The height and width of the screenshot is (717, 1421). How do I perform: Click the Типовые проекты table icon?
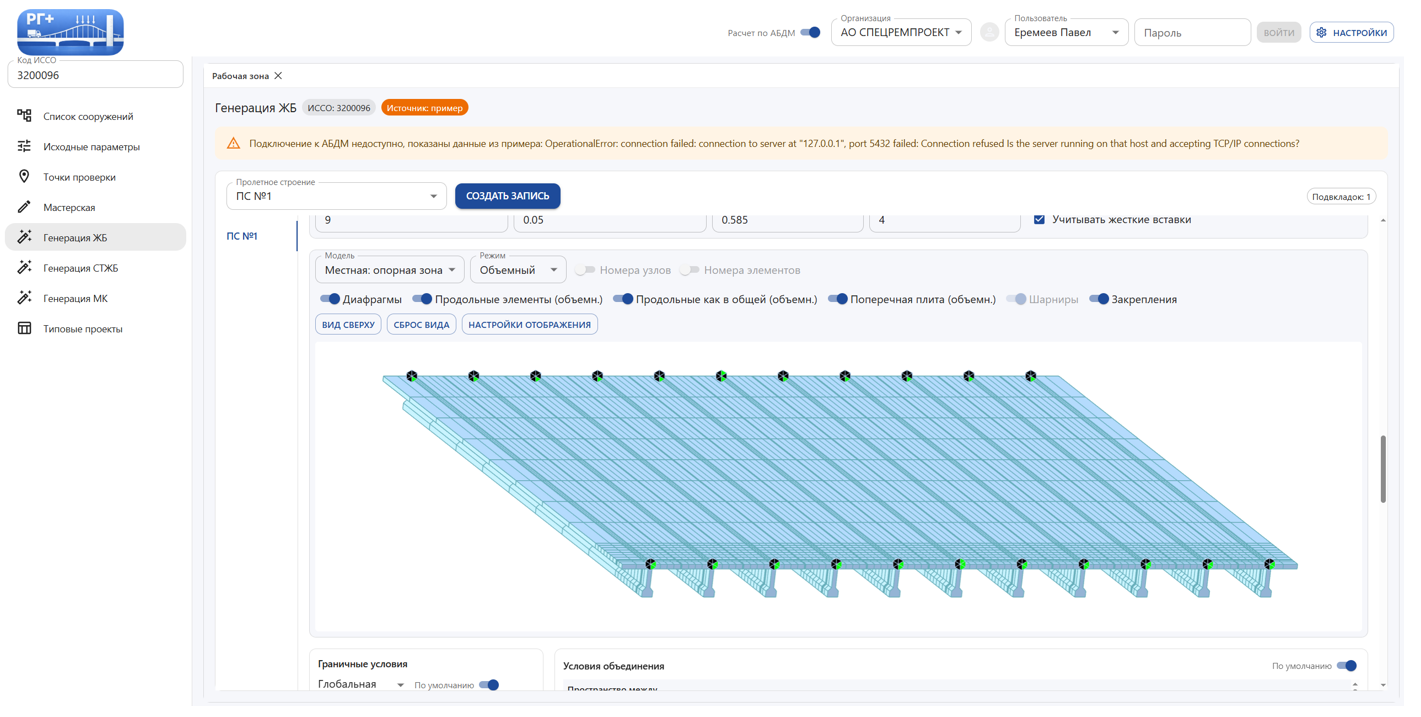pyautogui.click(x=24, y=328)
